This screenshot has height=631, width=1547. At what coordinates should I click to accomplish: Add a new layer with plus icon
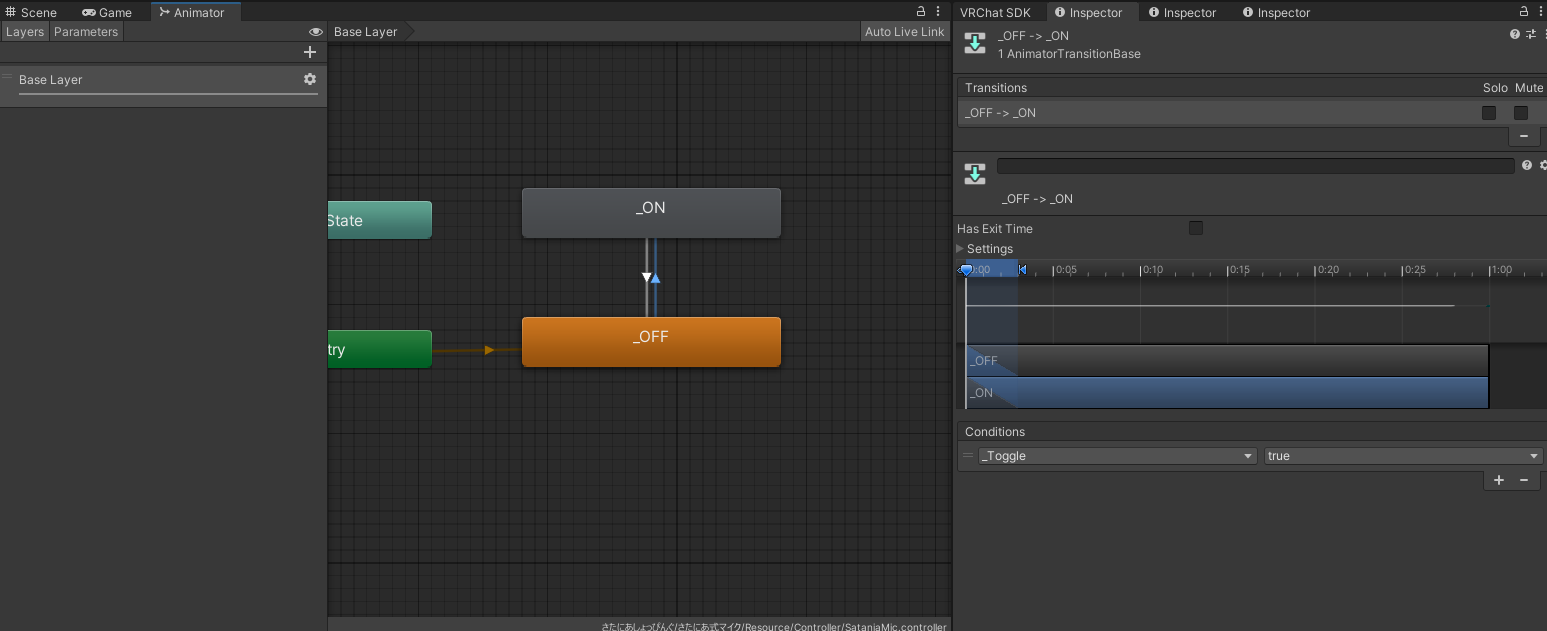310,52
